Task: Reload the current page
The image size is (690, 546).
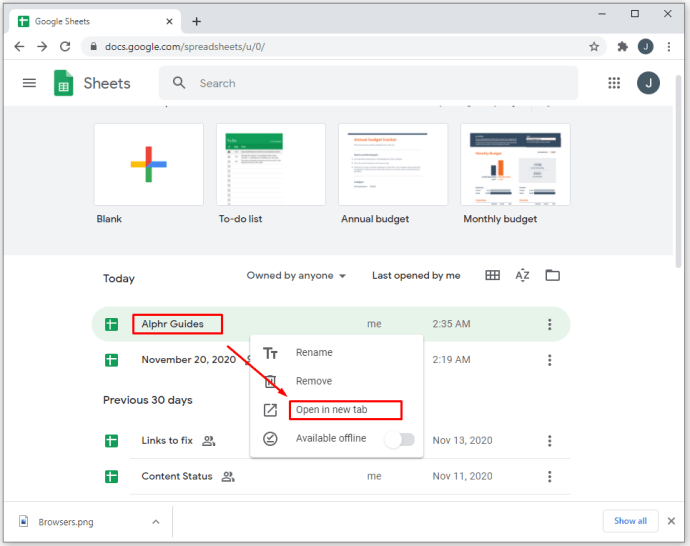Action: [65, 47]
